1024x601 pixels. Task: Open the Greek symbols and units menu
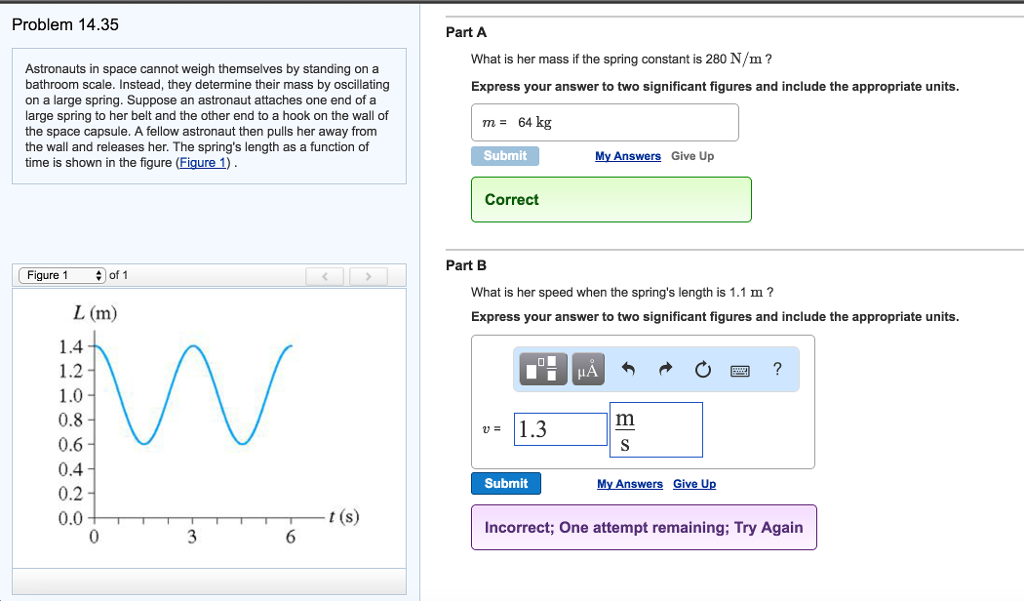[x=588, y=370]
